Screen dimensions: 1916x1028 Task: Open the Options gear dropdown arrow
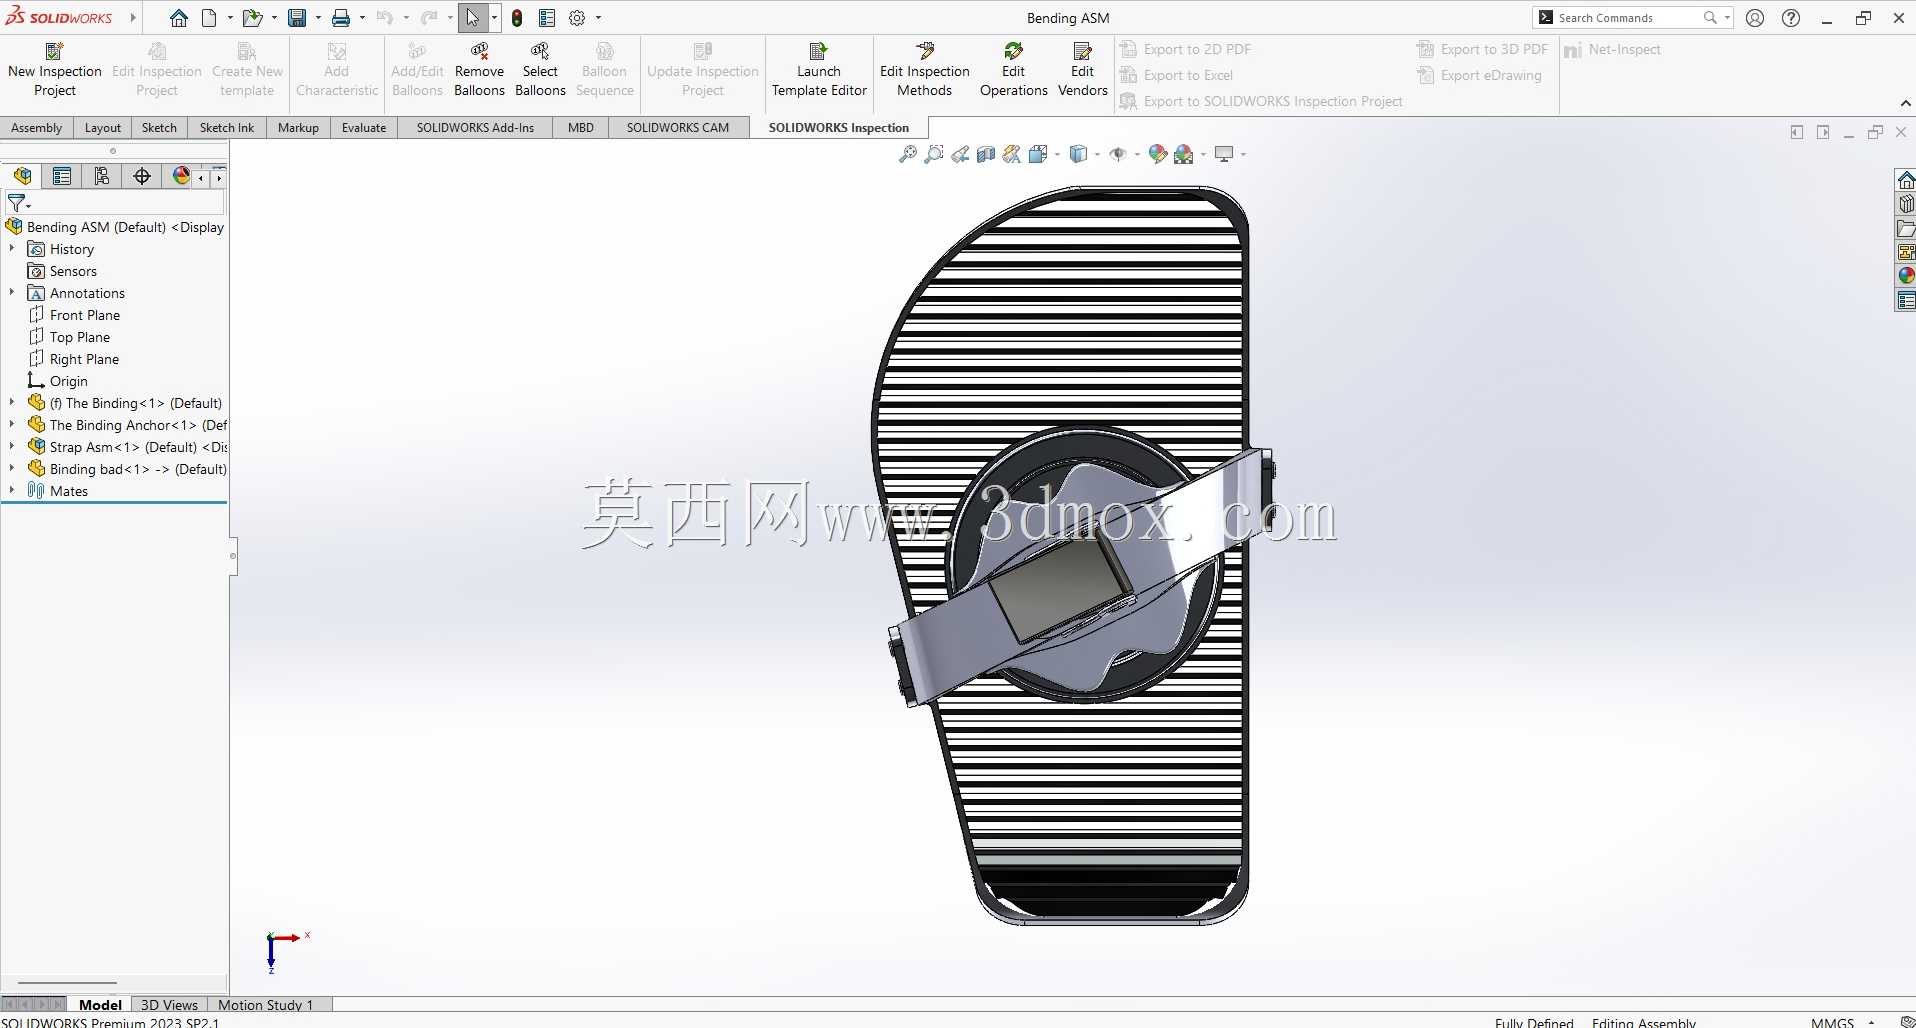598,18
